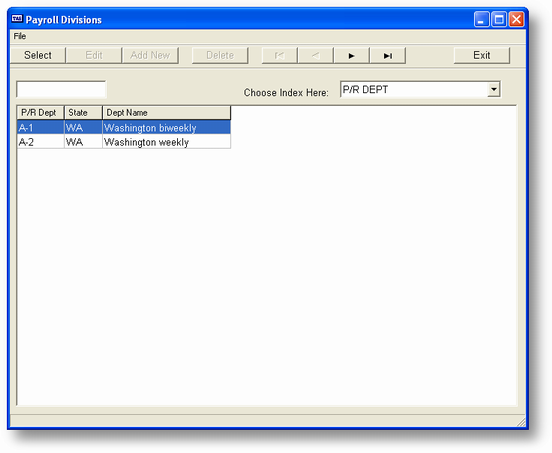552x453 pixels.
Task: Advance to the next record arrow
Action: pos(352,55)
